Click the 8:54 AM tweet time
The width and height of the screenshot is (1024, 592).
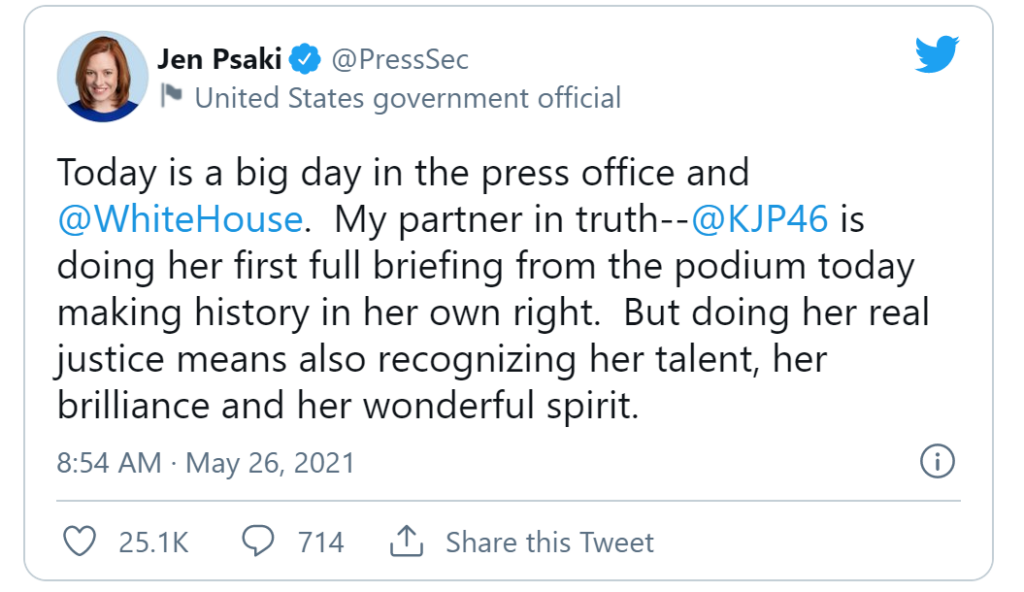click(109, 462)
